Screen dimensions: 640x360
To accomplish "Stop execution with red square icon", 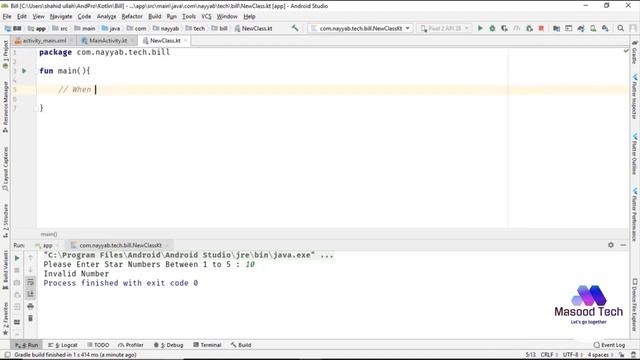I will 541,28.
